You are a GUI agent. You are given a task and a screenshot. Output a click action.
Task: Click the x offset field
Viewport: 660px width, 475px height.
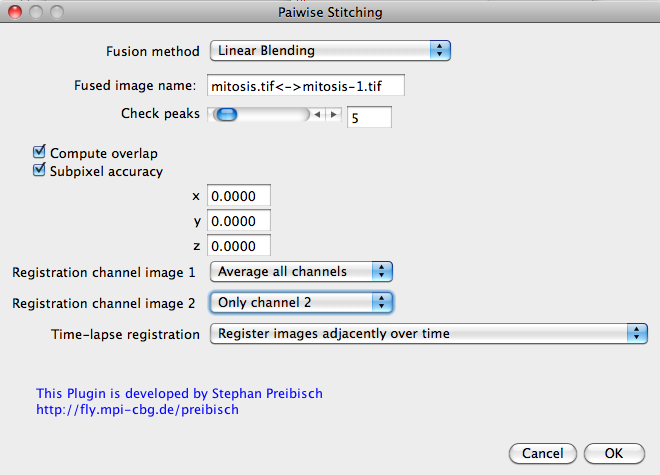pyautogui.click(x=239, y=195)
